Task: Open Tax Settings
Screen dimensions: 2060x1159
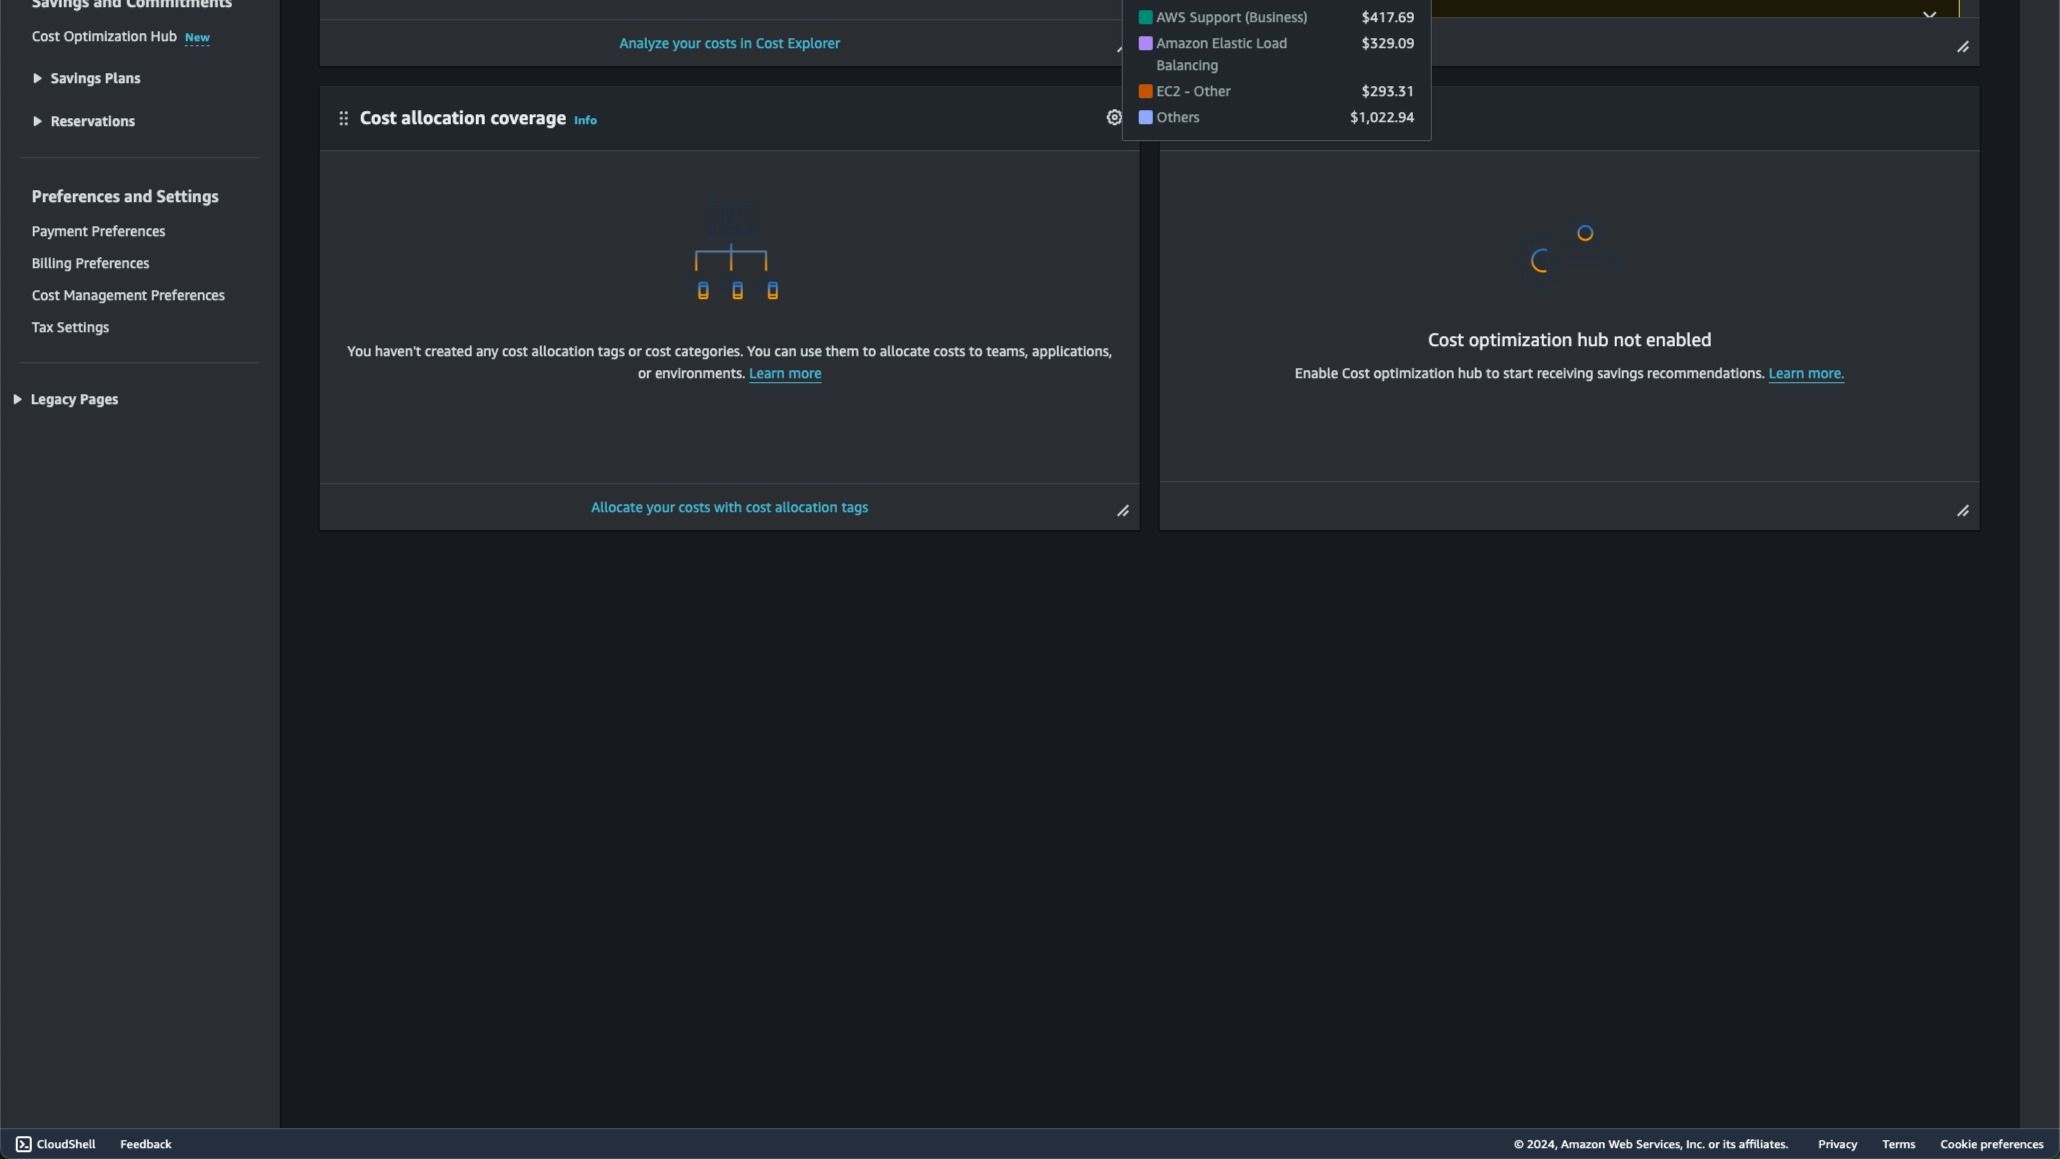Action: tap(70, 327)
